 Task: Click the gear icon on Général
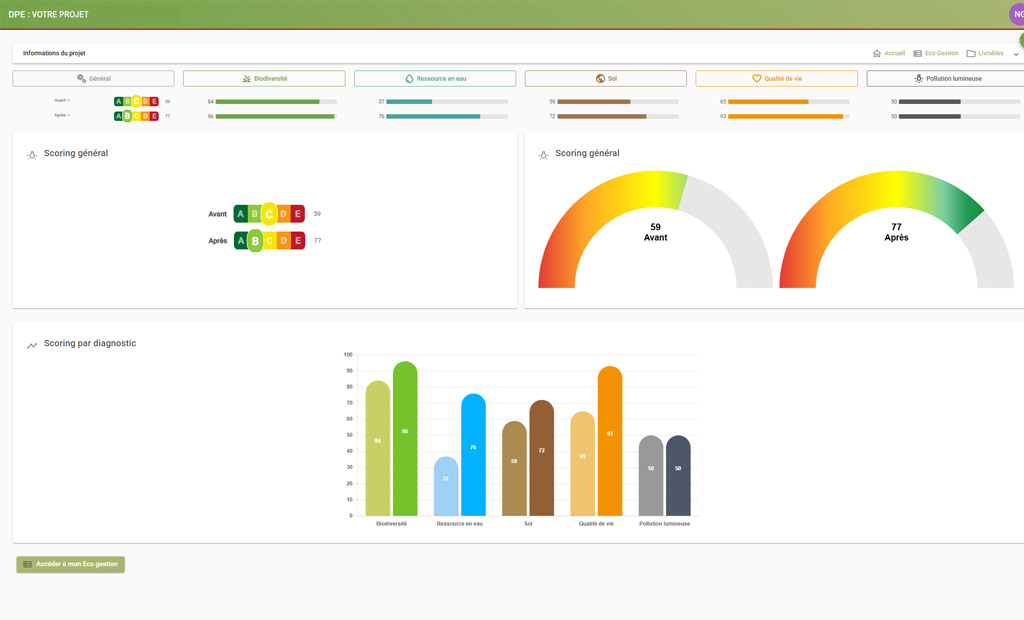81,78
